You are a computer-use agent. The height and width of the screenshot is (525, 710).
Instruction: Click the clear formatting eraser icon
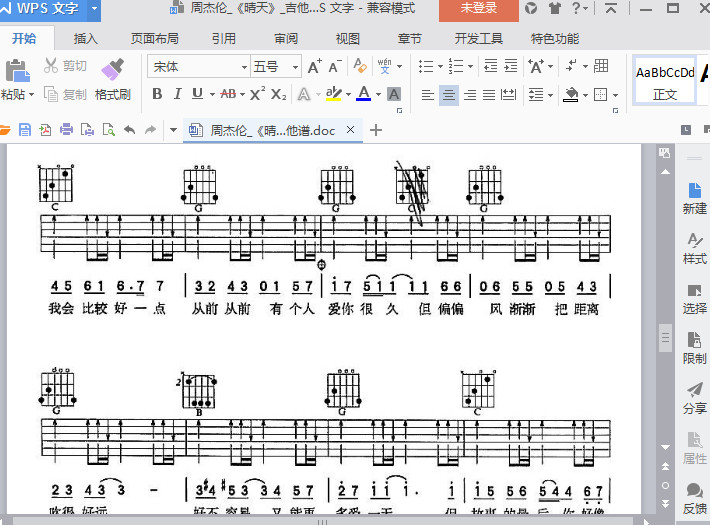(360, 66)
